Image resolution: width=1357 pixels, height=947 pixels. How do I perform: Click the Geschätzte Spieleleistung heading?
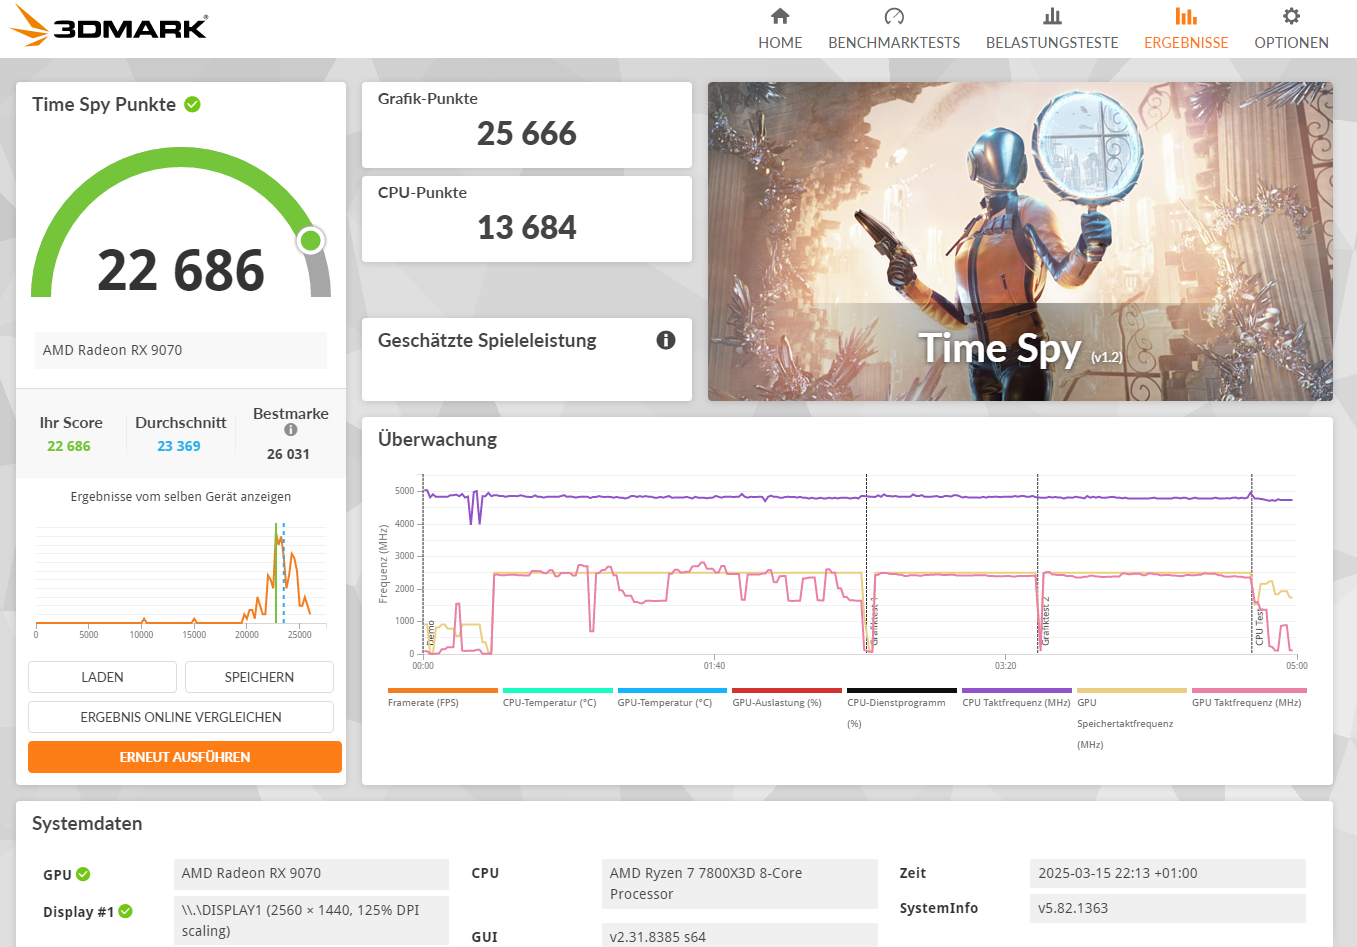[x=487, y=340]
